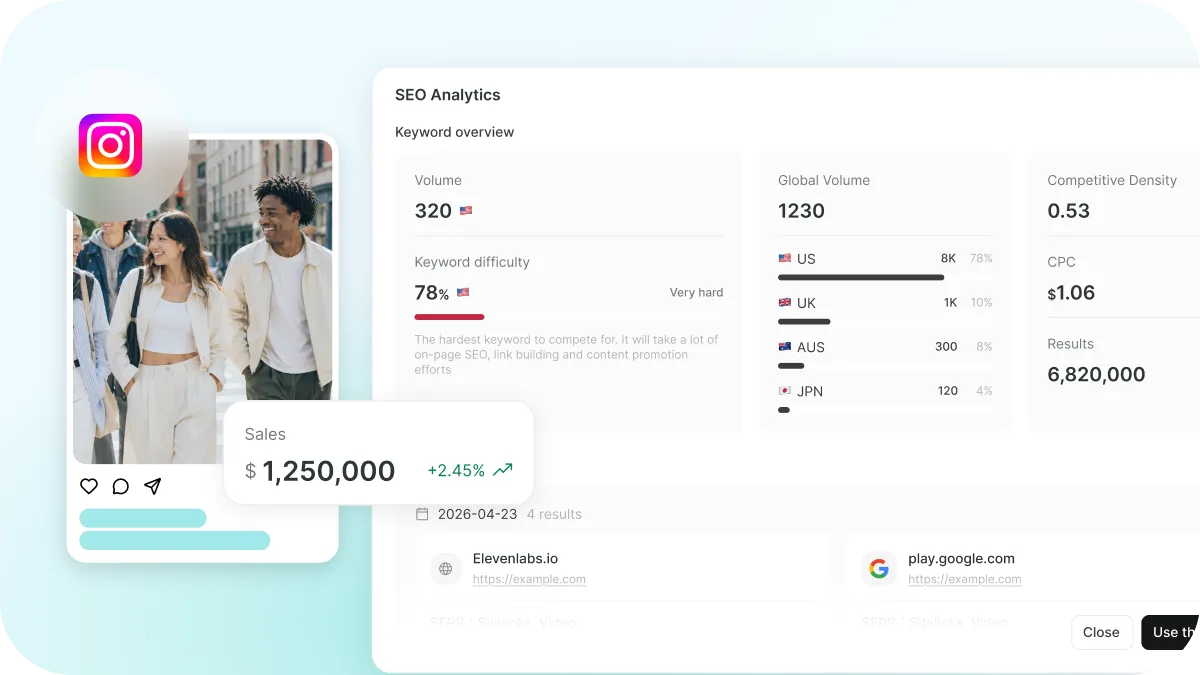Viewport: 1200px width, 675px height.
Task: Click the Keyword overview label
Action: pyautogui.click(x=455, y=132)
